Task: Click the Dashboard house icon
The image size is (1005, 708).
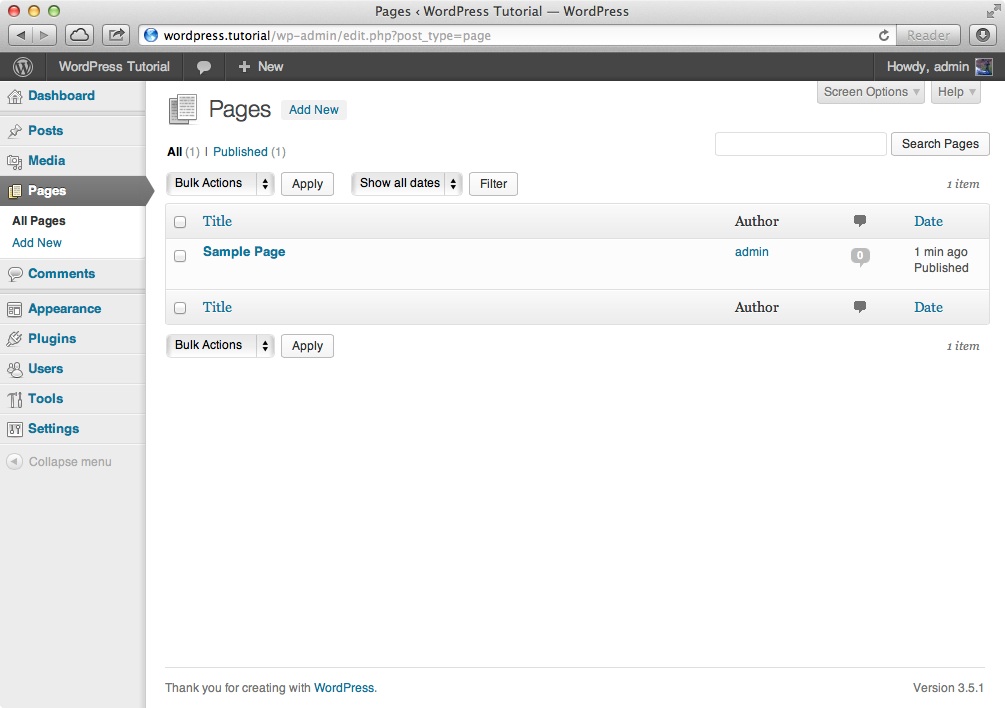Action: pyautogui.click(x=15, y=97)
